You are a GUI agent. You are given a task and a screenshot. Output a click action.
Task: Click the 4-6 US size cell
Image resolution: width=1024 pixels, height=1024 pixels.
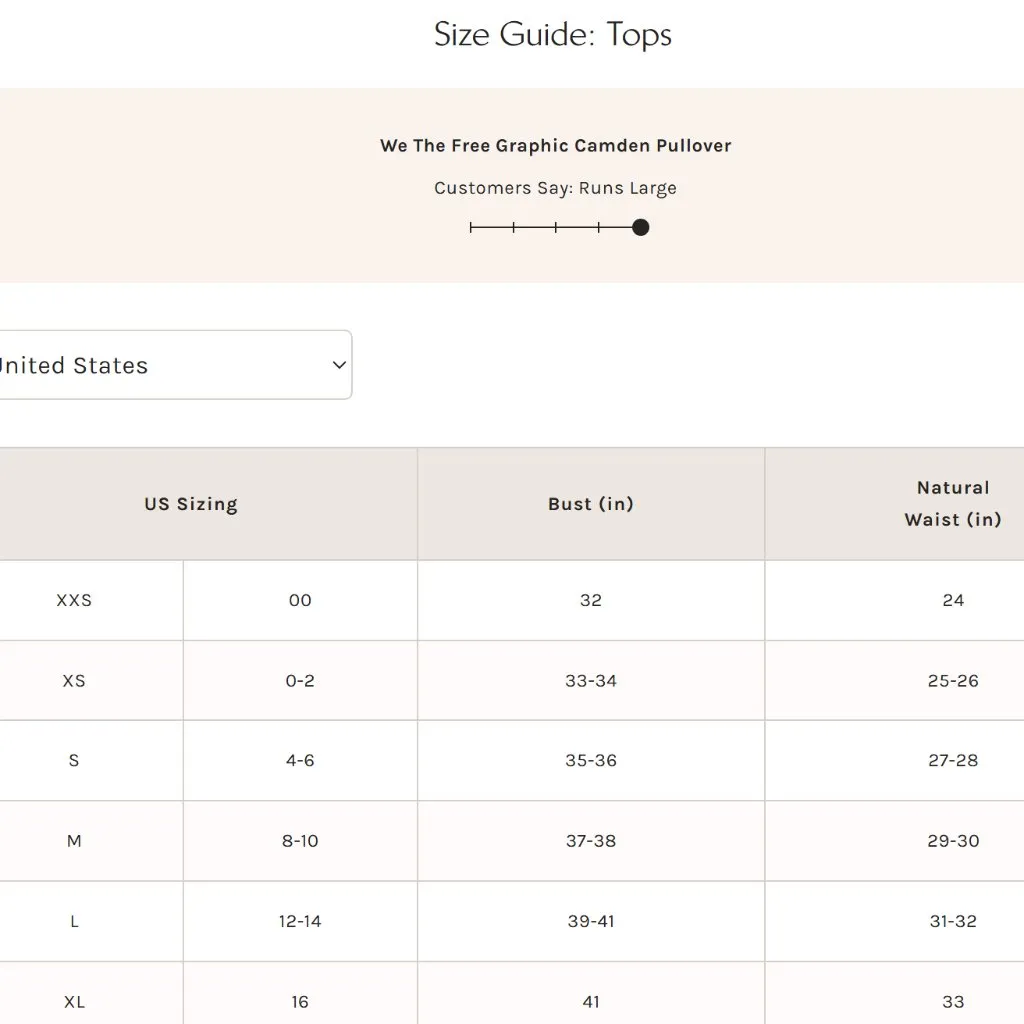tap(300, 760)
